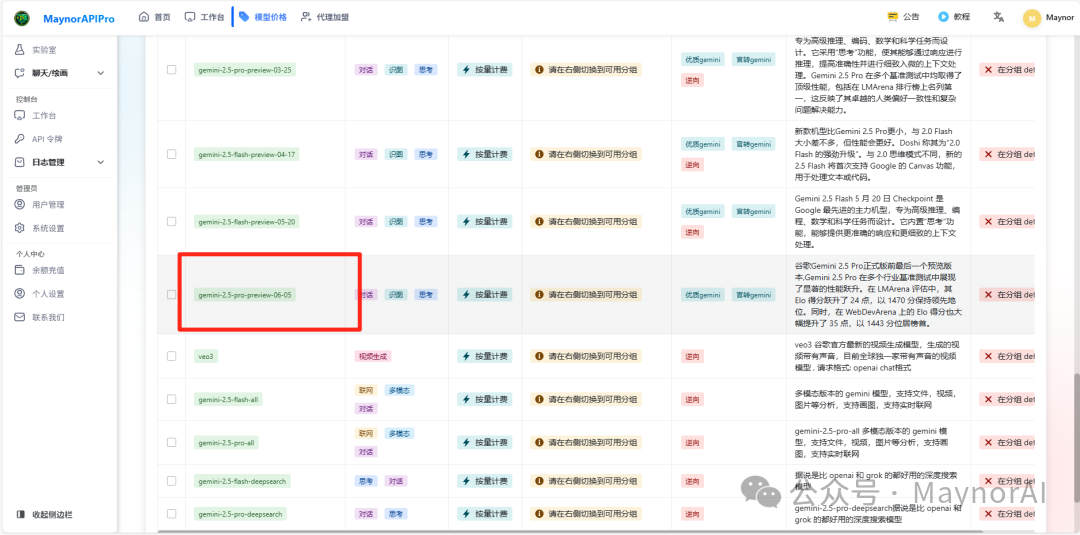Click 多模态 tag in gemini-2.5-pro-all row
This screenshot has width=1080, height=535.
click(399, 433)
